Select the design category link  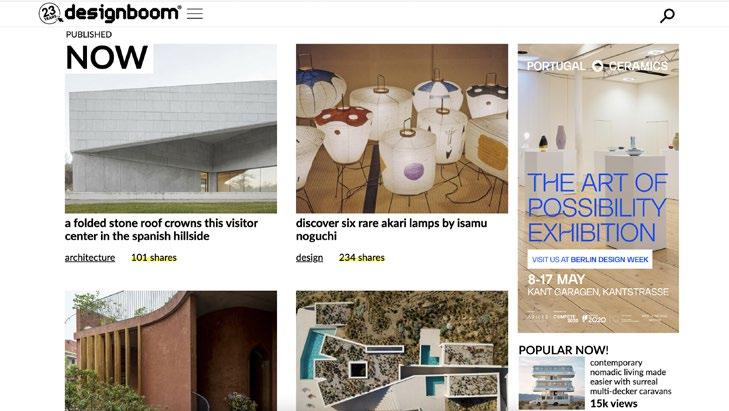pos(309,258)
